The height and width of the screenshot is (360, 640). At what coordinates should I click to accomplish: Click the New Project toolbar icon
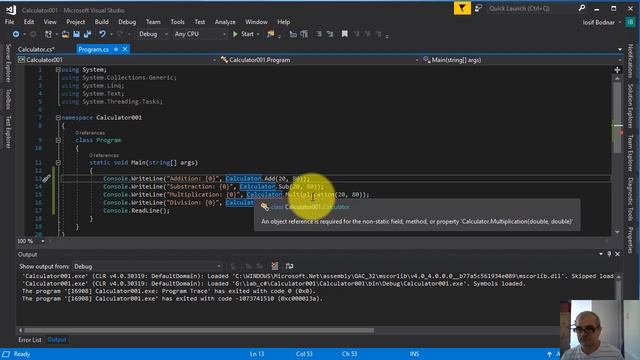click(x=48, y=34)
